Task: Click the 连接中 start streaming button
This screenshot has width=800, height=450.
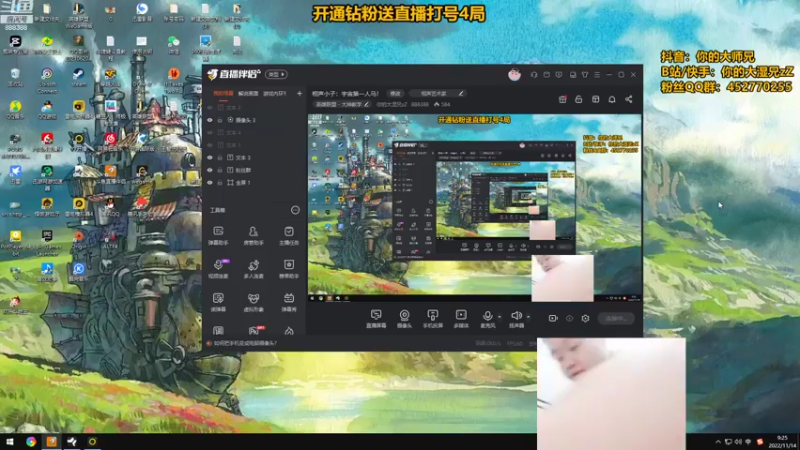Action: click(616, 318)
